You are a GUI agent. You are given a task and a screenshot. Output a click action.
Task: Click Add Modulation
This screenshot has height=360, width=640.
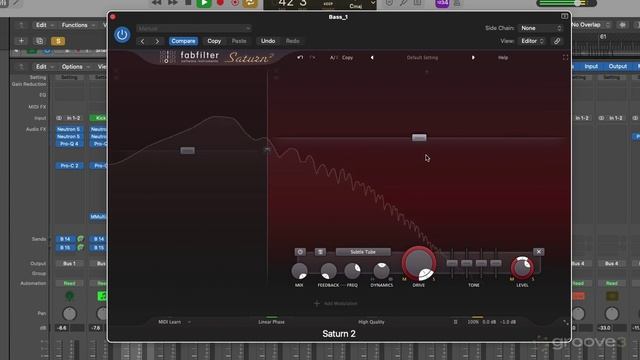[336, 303]
